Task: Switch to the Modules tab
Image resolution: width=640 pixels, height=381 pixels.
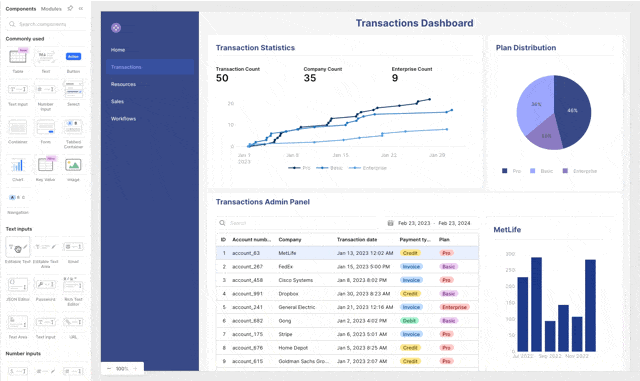Action: click(51, 9)
